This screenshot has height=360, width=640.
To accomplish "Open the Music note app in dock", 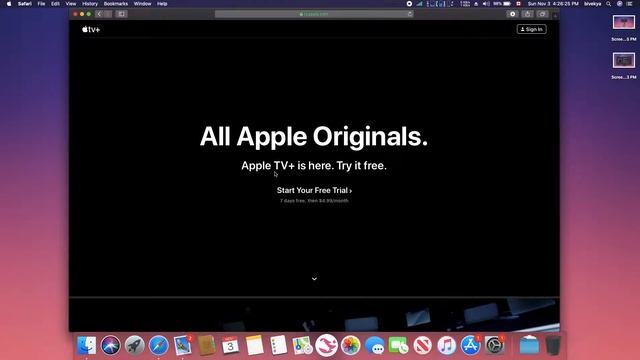I will point(447,345).
